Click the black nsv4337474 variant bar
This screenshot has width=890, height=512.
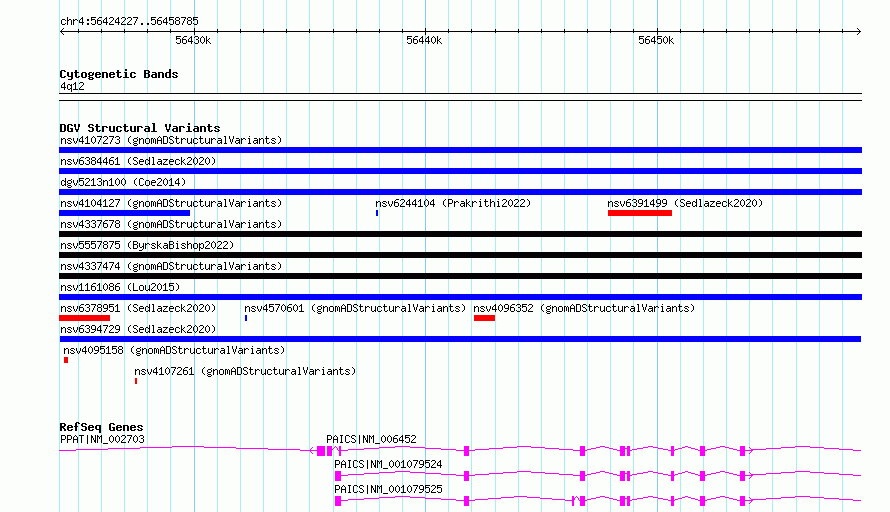point(460,276)
